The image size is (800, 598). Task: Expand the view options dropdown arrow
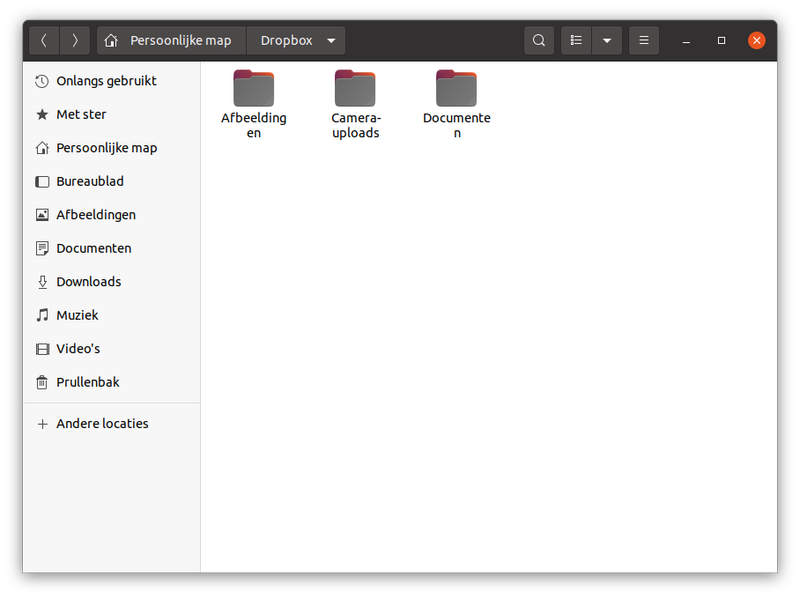[606, 41]
